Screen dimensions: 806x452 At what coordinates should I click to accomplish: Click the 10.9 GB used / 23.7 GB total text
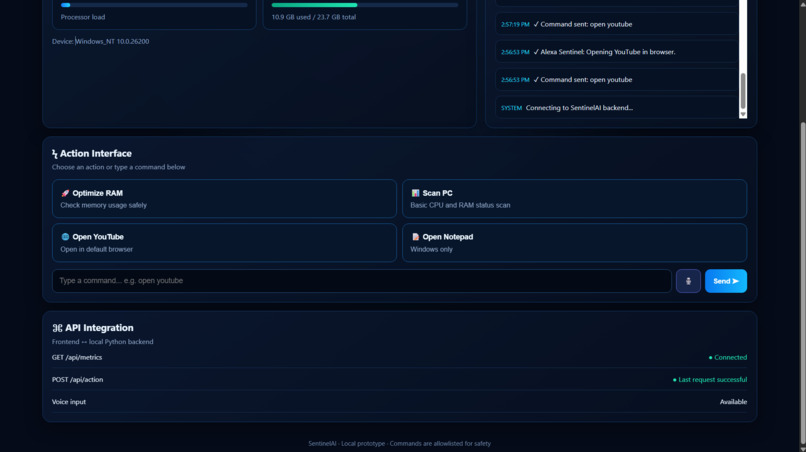(x=314, y=17)
